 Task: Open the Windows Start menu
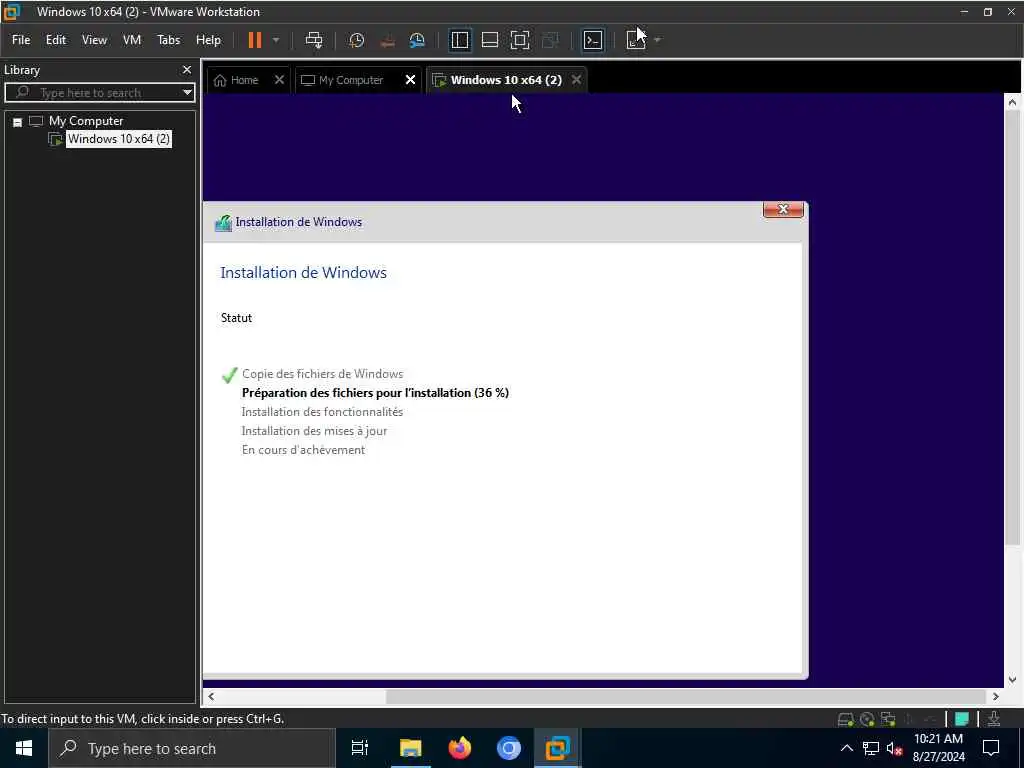[x=24, y=748]
